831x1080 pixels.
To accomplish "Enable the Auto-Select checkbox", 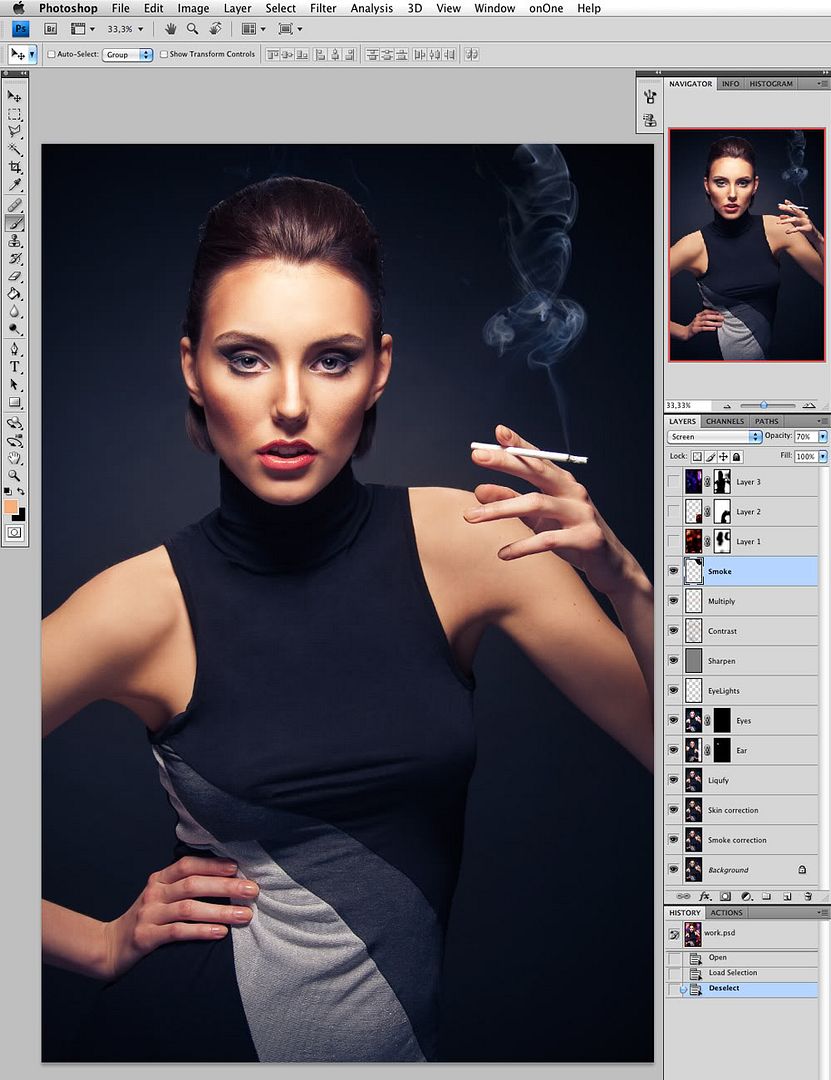I will pos(51,54).
